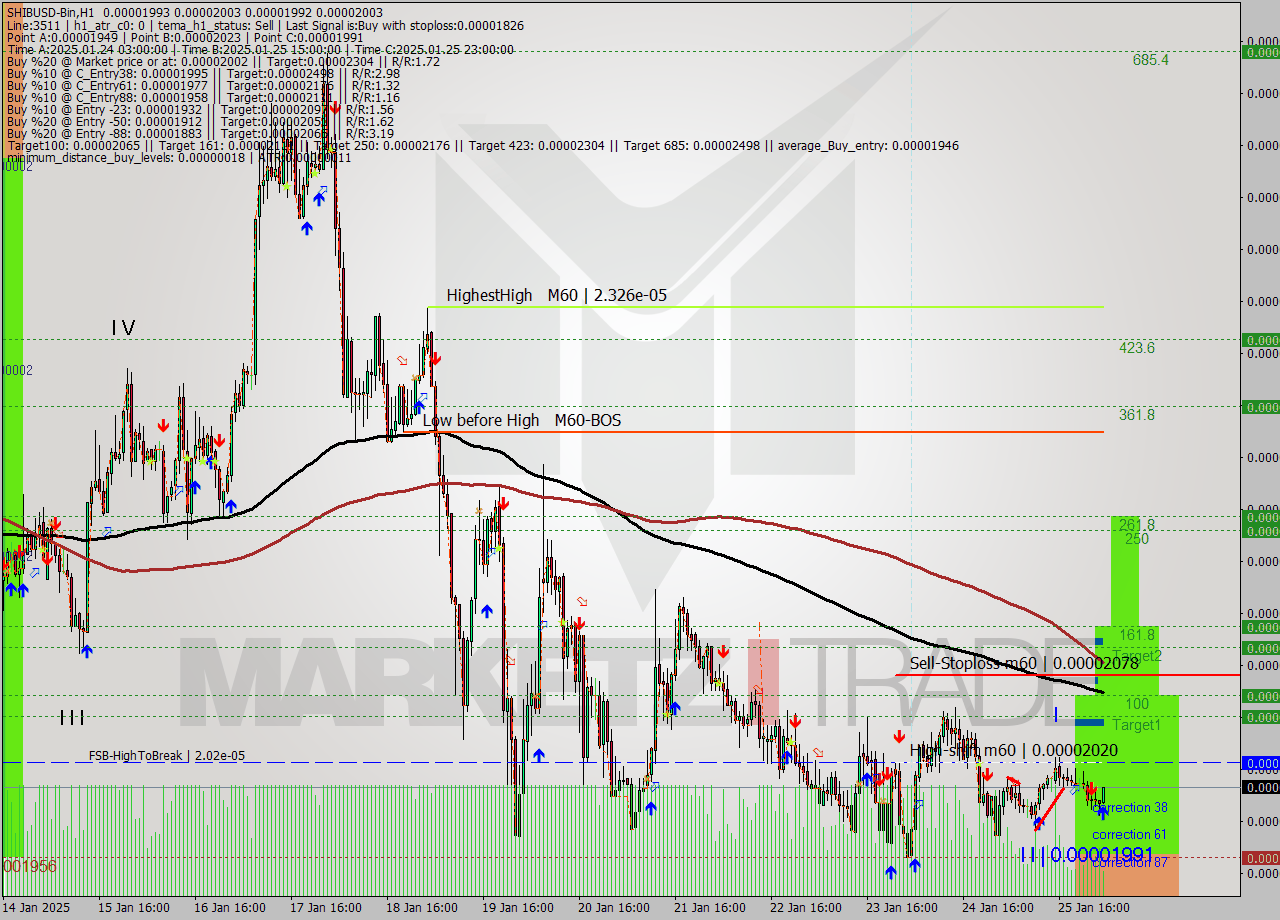
Task: Click the FSB-HighToBreak 2.02e-05 label
Action: (x=167, y=756)
